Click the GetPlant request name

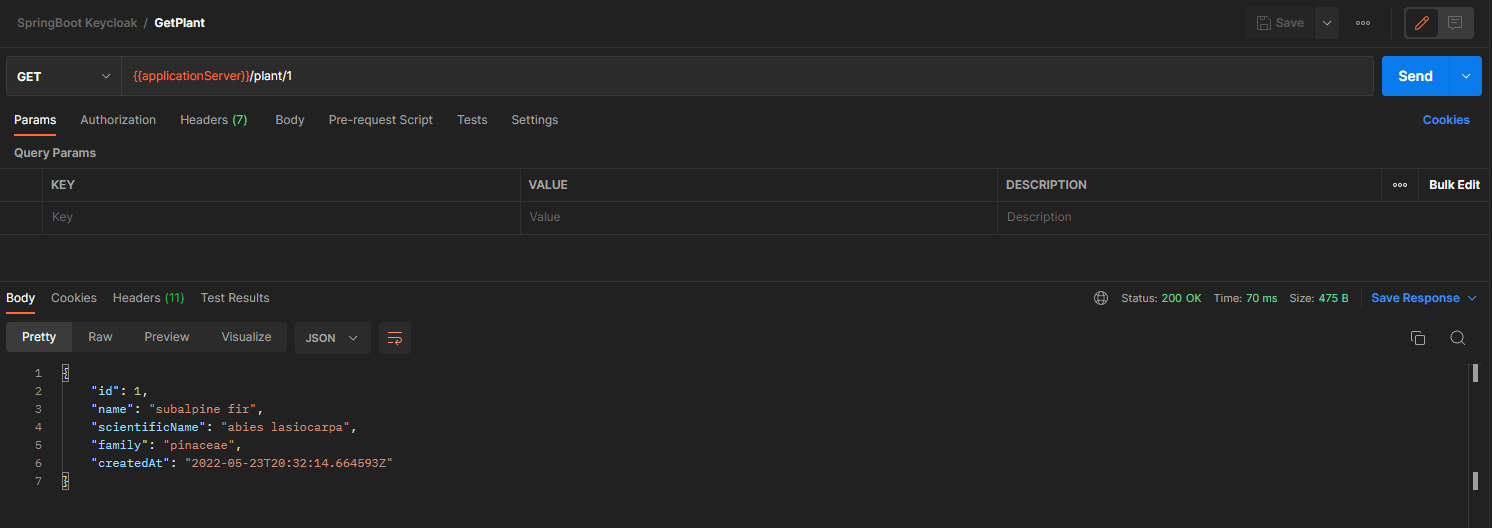click(180, 22)
